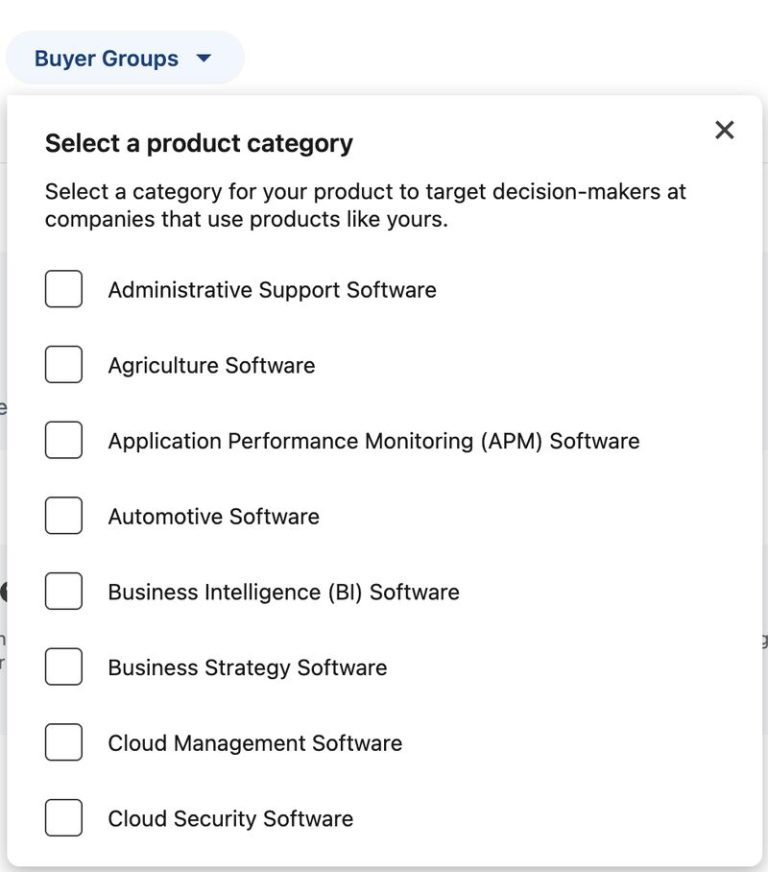The width and height of the screenshot is (768, 872).
Task: Click the Business Intelligence (BI) Software label
Action: pos(284,591)
